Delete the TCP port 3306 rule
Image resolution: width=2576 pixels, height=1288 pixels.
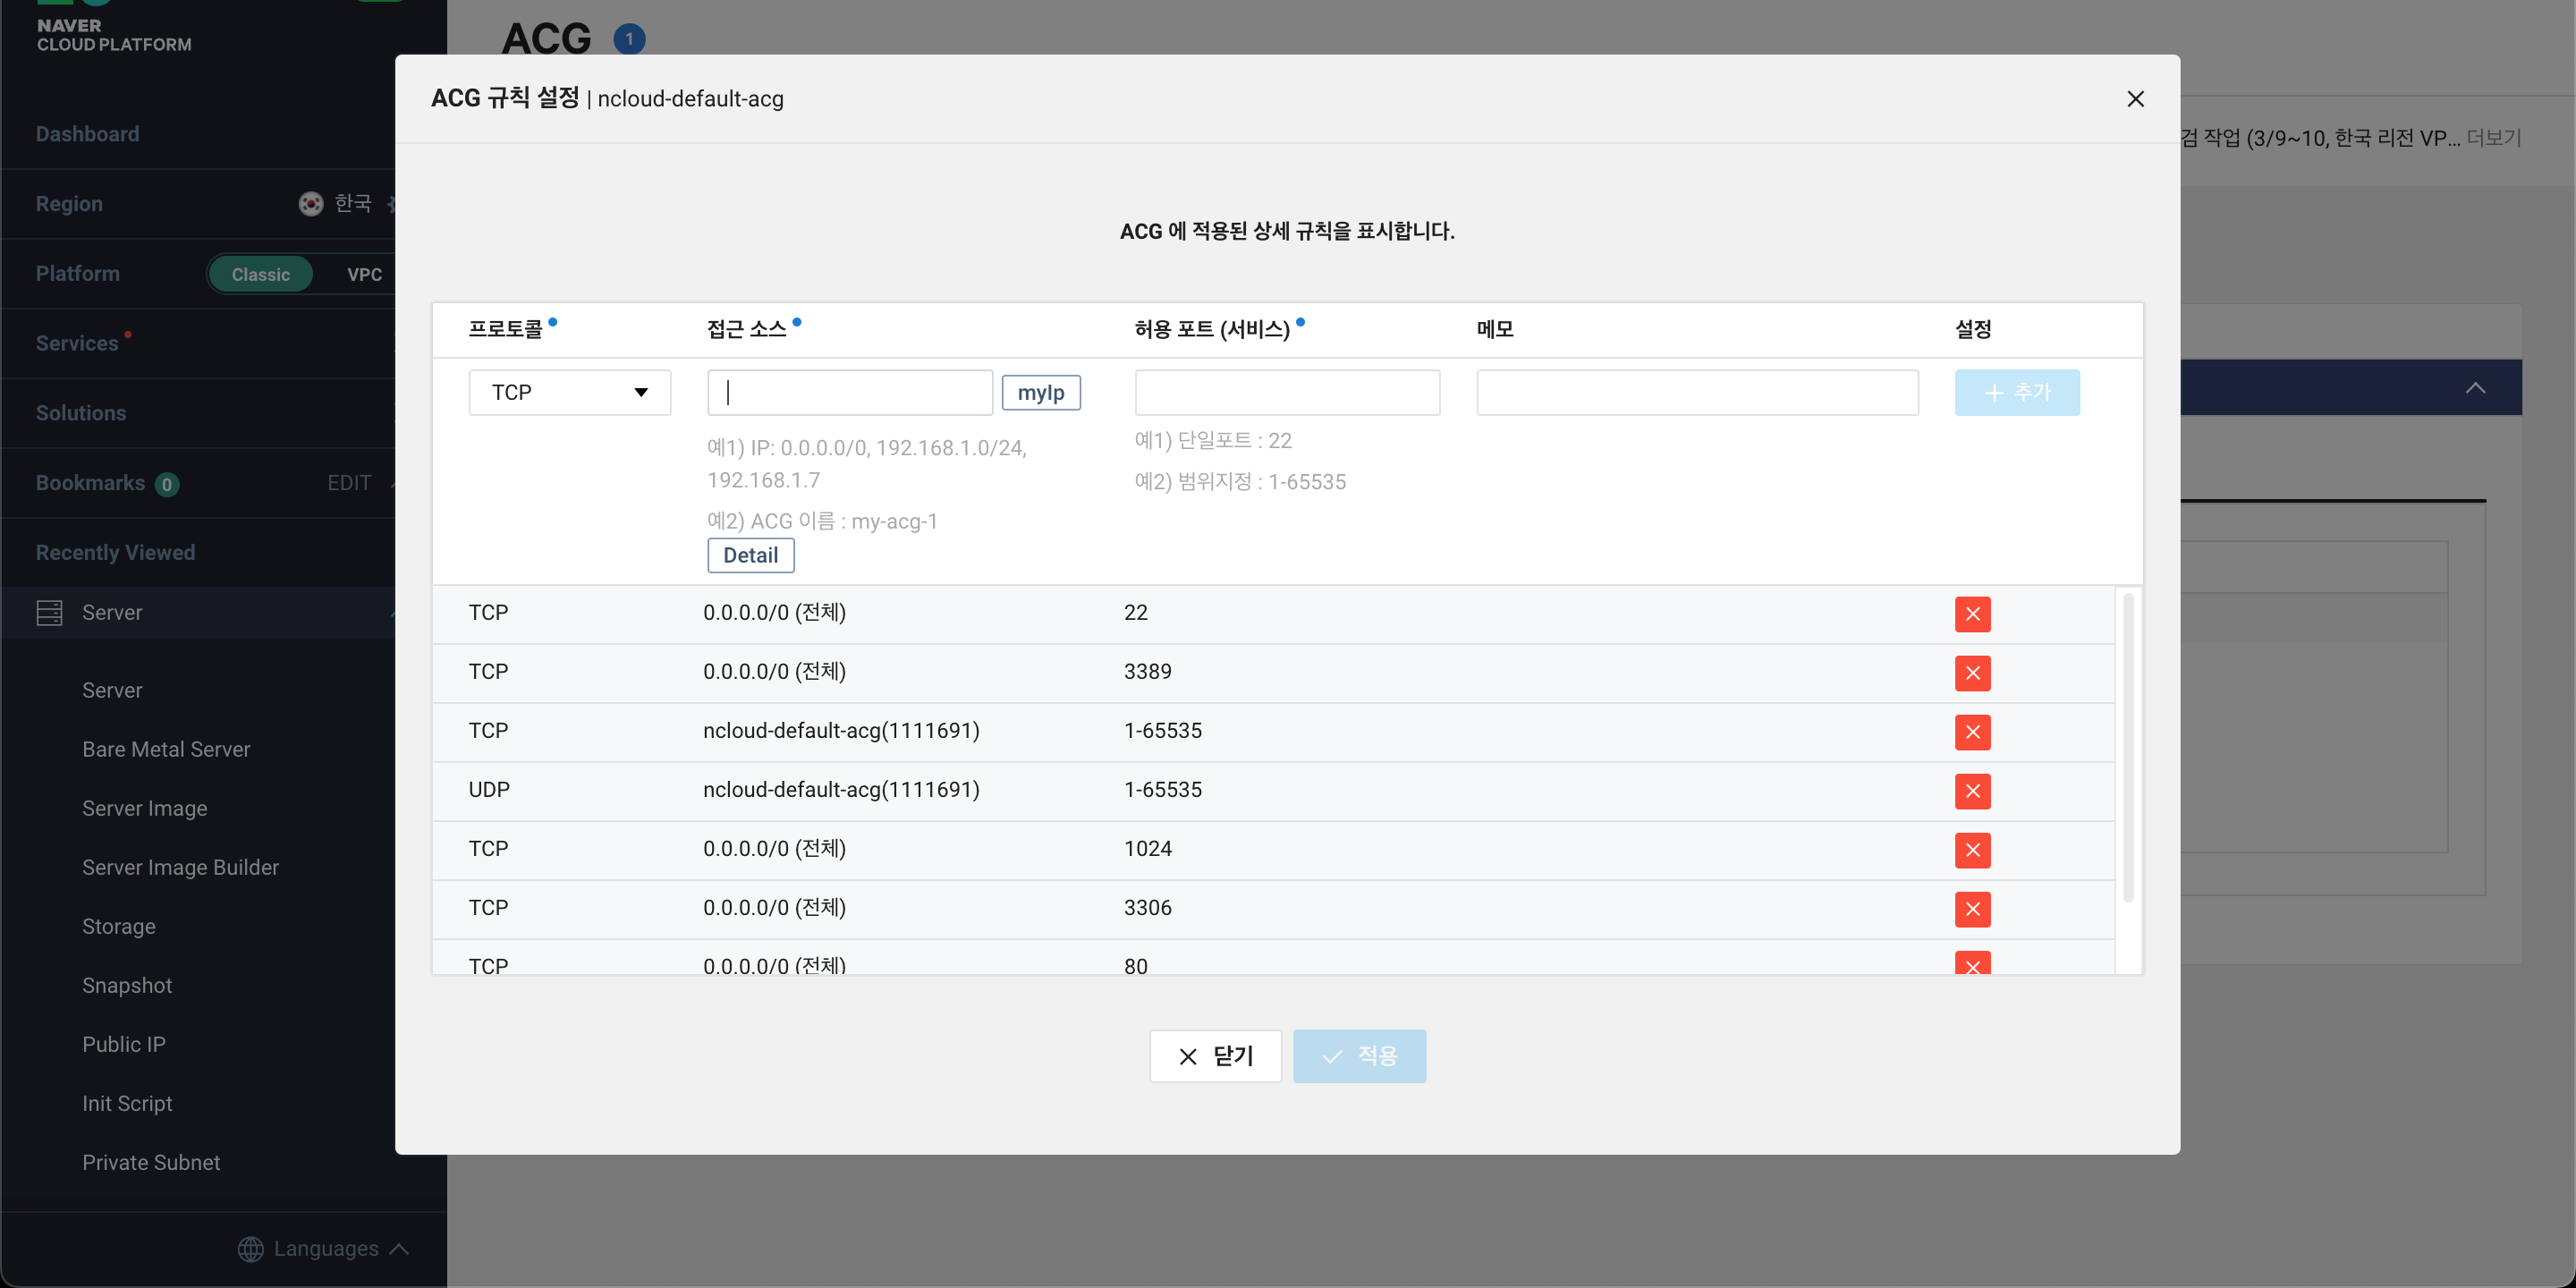point(1972,909)
